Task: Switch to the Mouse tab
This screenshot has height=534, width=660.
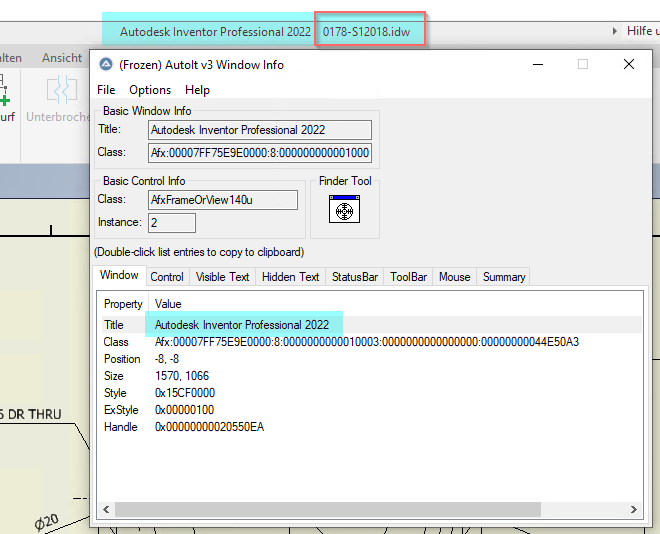Action: pyautogui.click(x=455, y=277)
